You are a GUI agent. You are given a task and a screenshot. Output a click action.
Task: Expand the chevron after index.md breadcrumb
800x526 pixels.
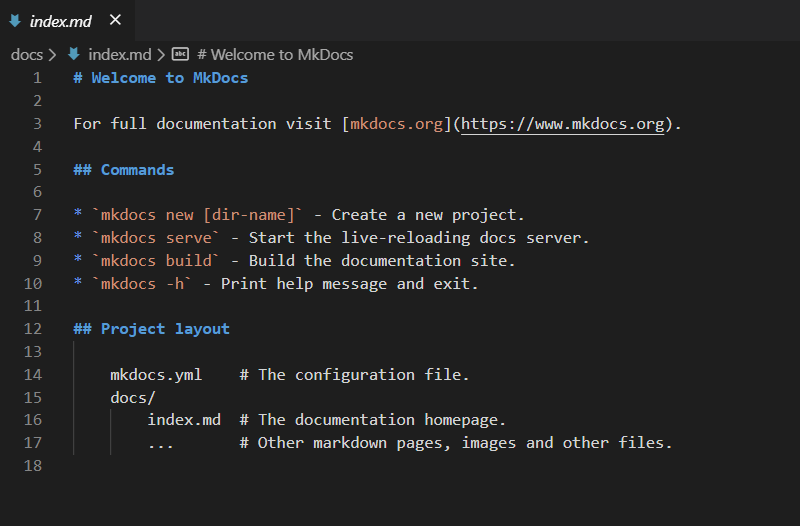(x=161, y=55)
